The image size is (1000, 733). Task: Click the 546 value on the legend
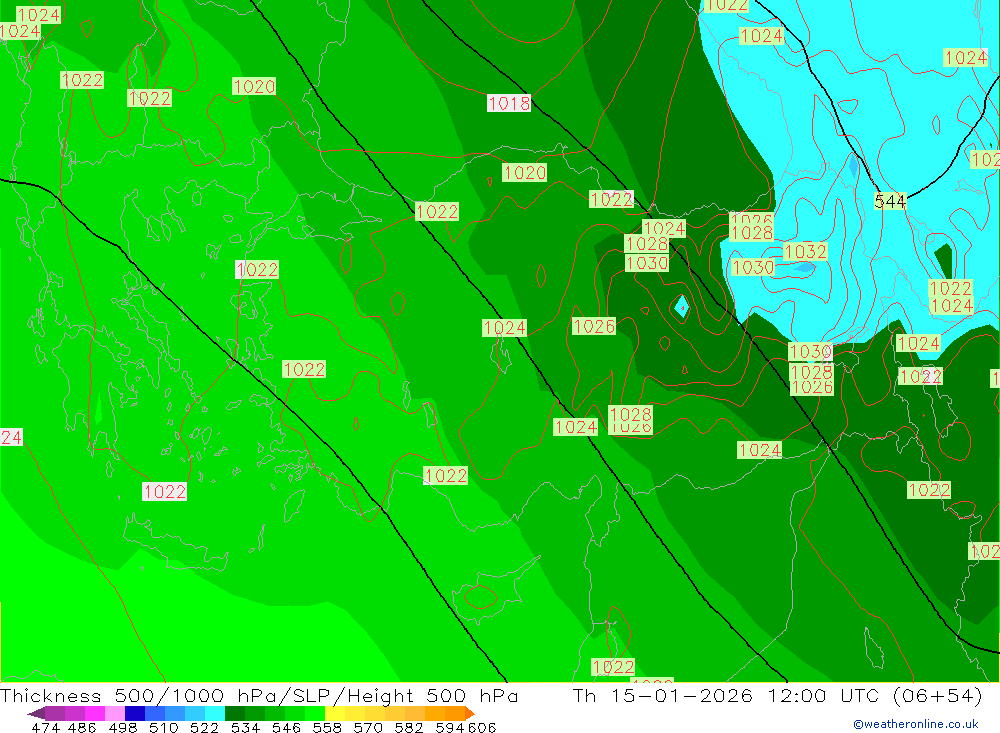pyautogui.click(x=286, y=727)
